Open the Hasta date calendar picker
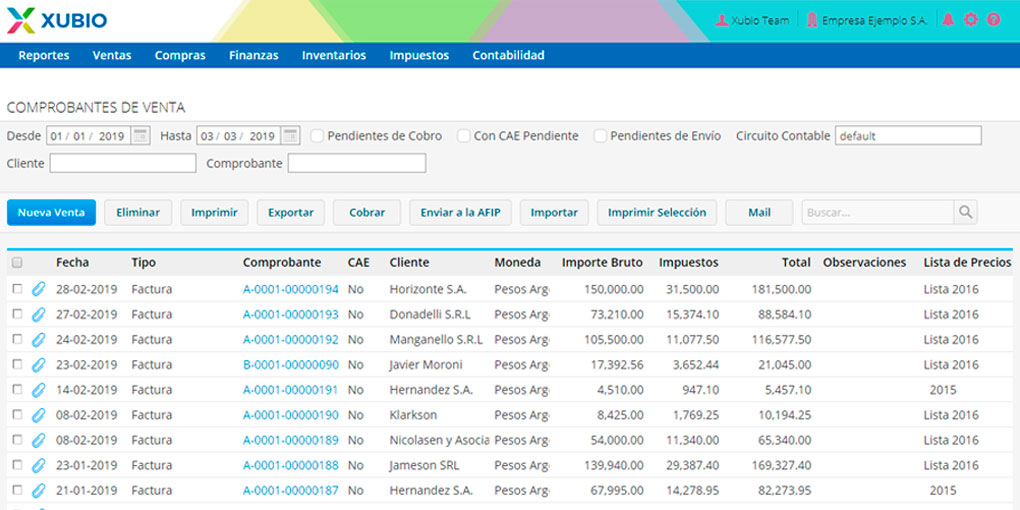Viewport: 1020px width, 510px height. coord(290,136)
